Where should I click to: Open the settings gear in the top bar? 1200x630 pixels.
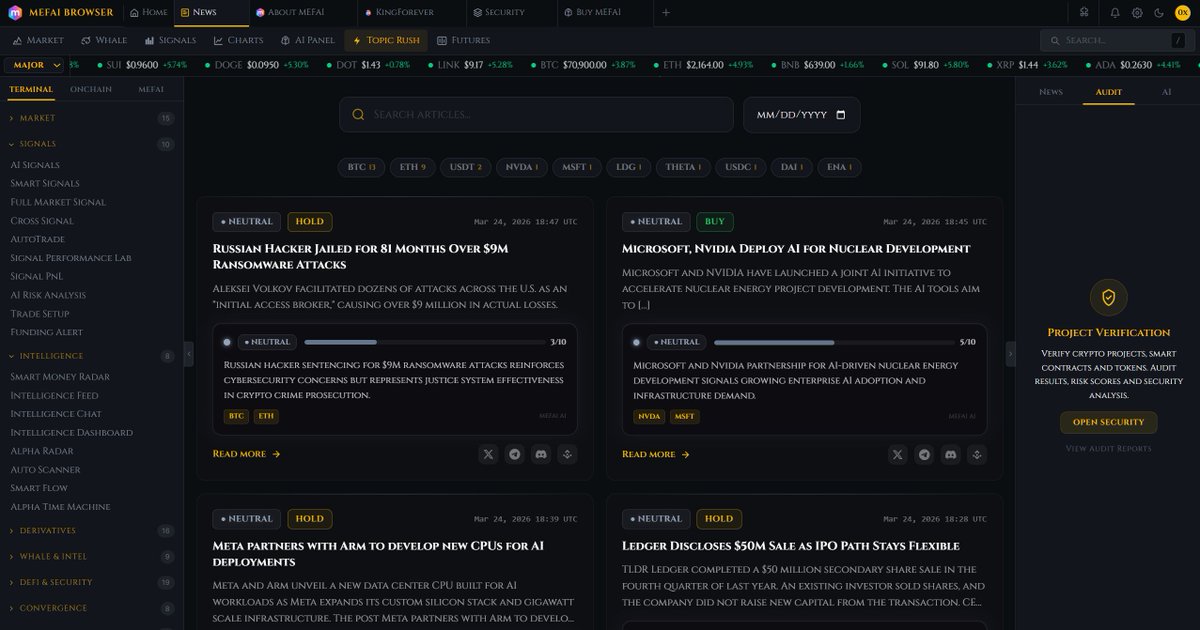pos(1135,12)
